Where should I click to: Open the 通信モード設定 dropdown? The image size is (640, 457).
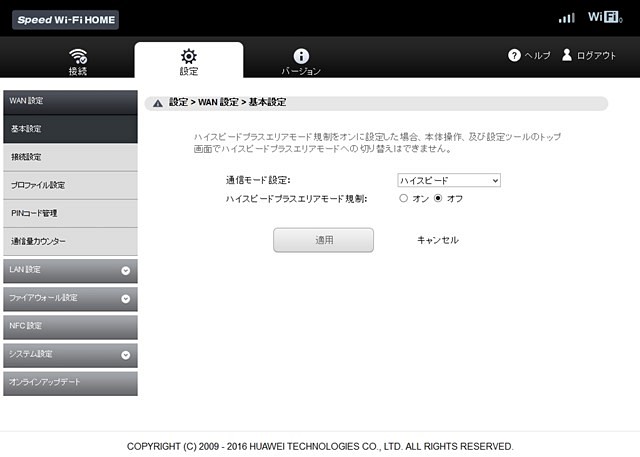[449, 180]
